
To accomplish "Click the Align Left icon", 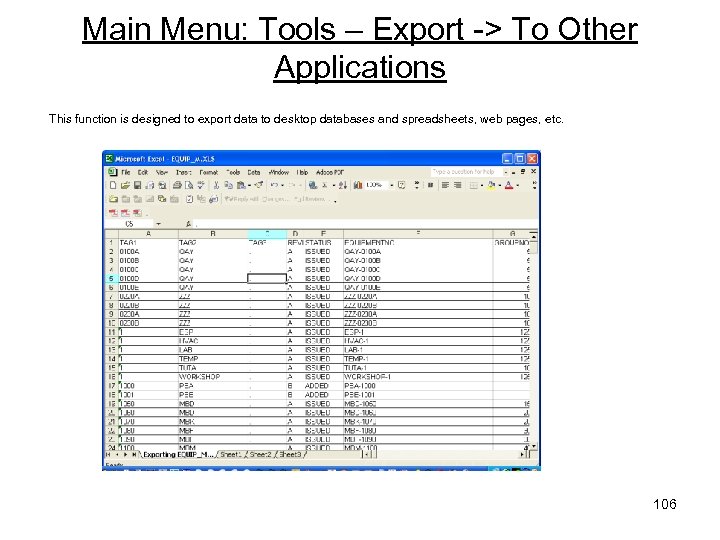I will coord(445,185).
